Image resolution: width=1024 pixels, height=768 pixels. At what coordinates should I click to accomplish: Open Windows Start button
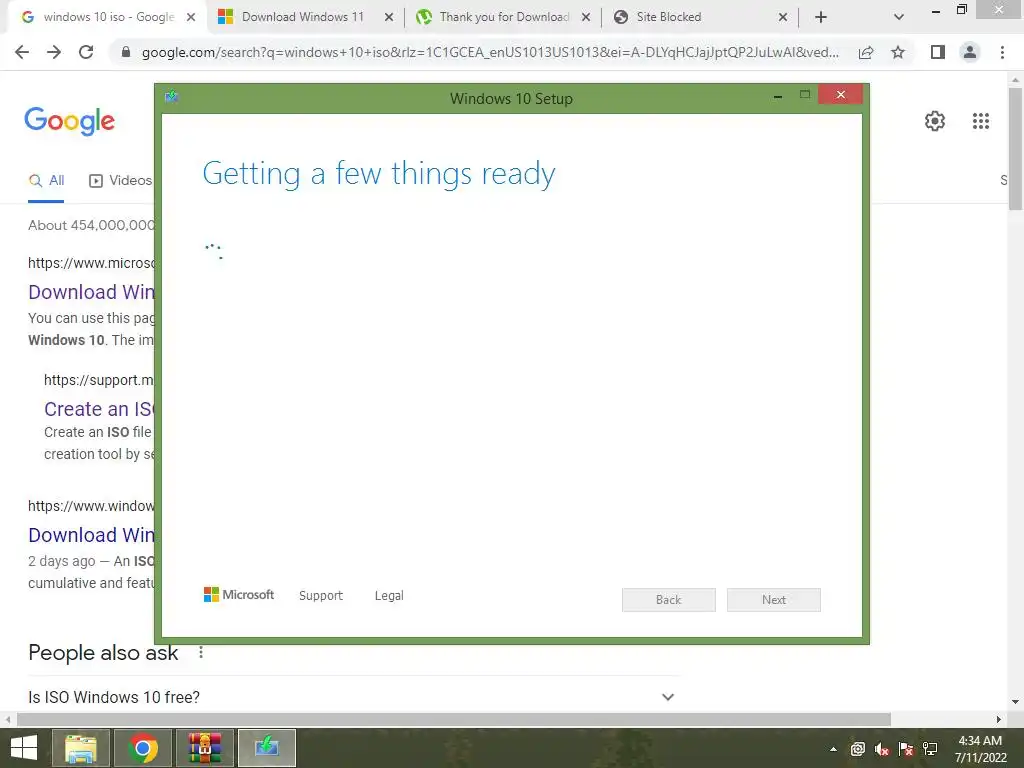[24, 748]
